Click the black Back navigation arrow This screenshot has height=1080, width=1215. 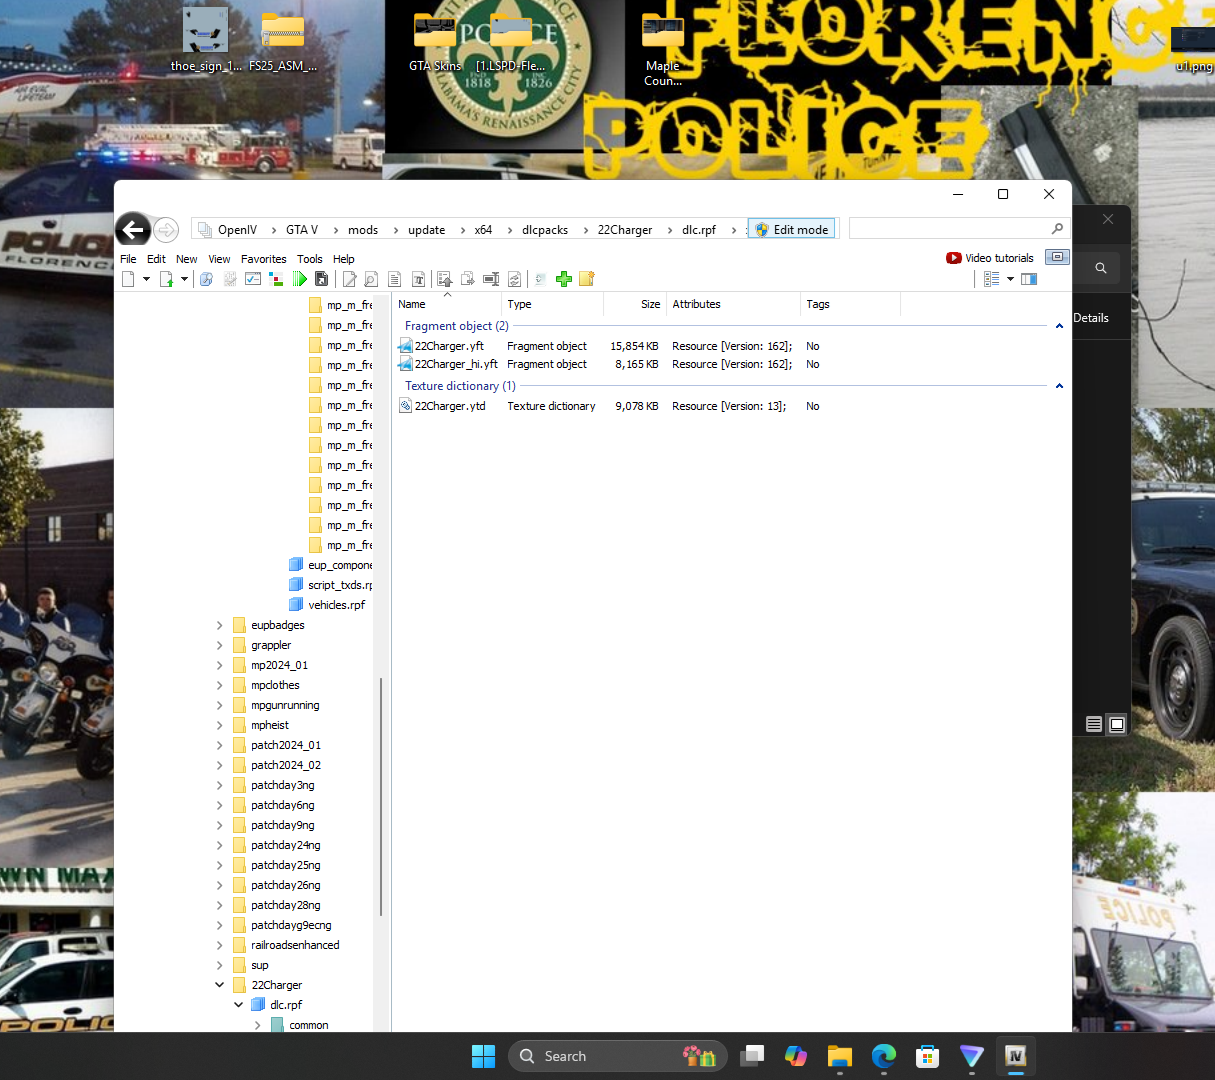click(x=133, y=229)
